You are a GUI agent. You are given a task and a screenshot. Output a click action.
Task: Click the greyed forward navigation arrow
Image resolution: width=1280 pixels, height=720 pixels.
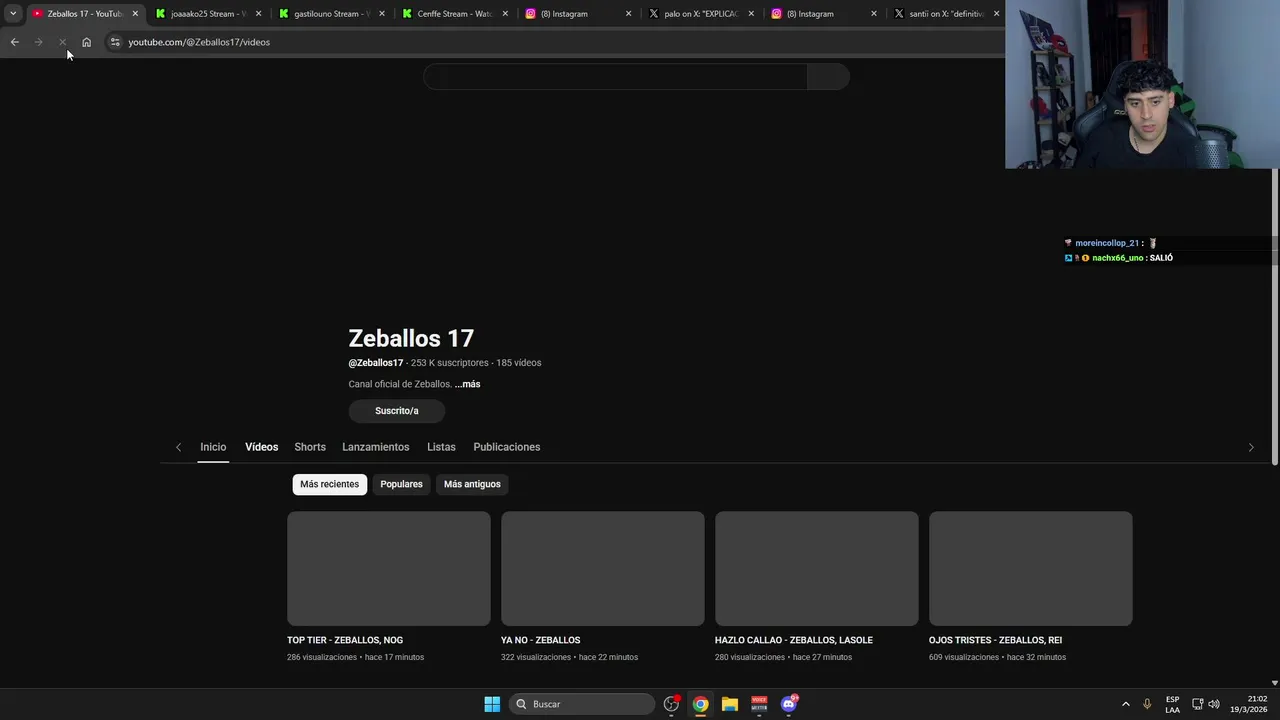pyautogui.click(x=38, y=42)
